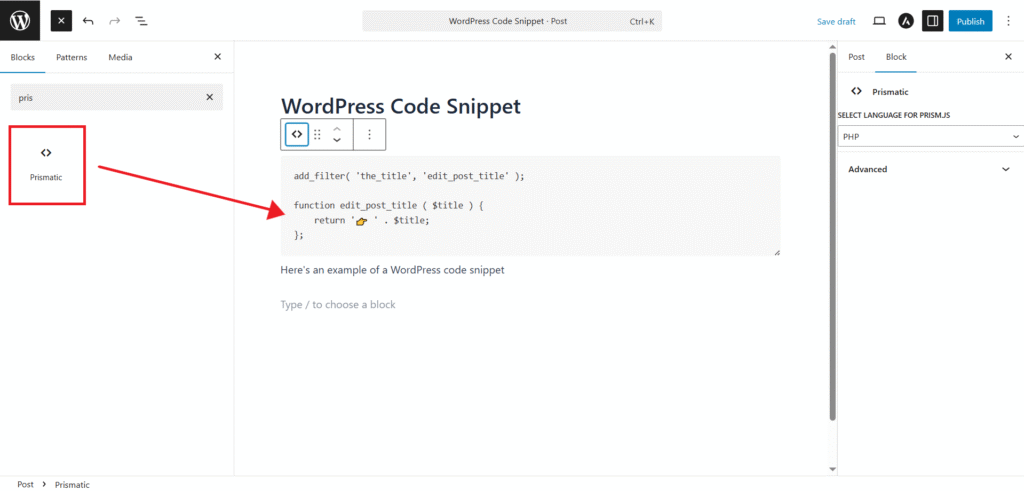Expand the Advanced panel
Screen dimensions: 1024x491
(930, 169)
